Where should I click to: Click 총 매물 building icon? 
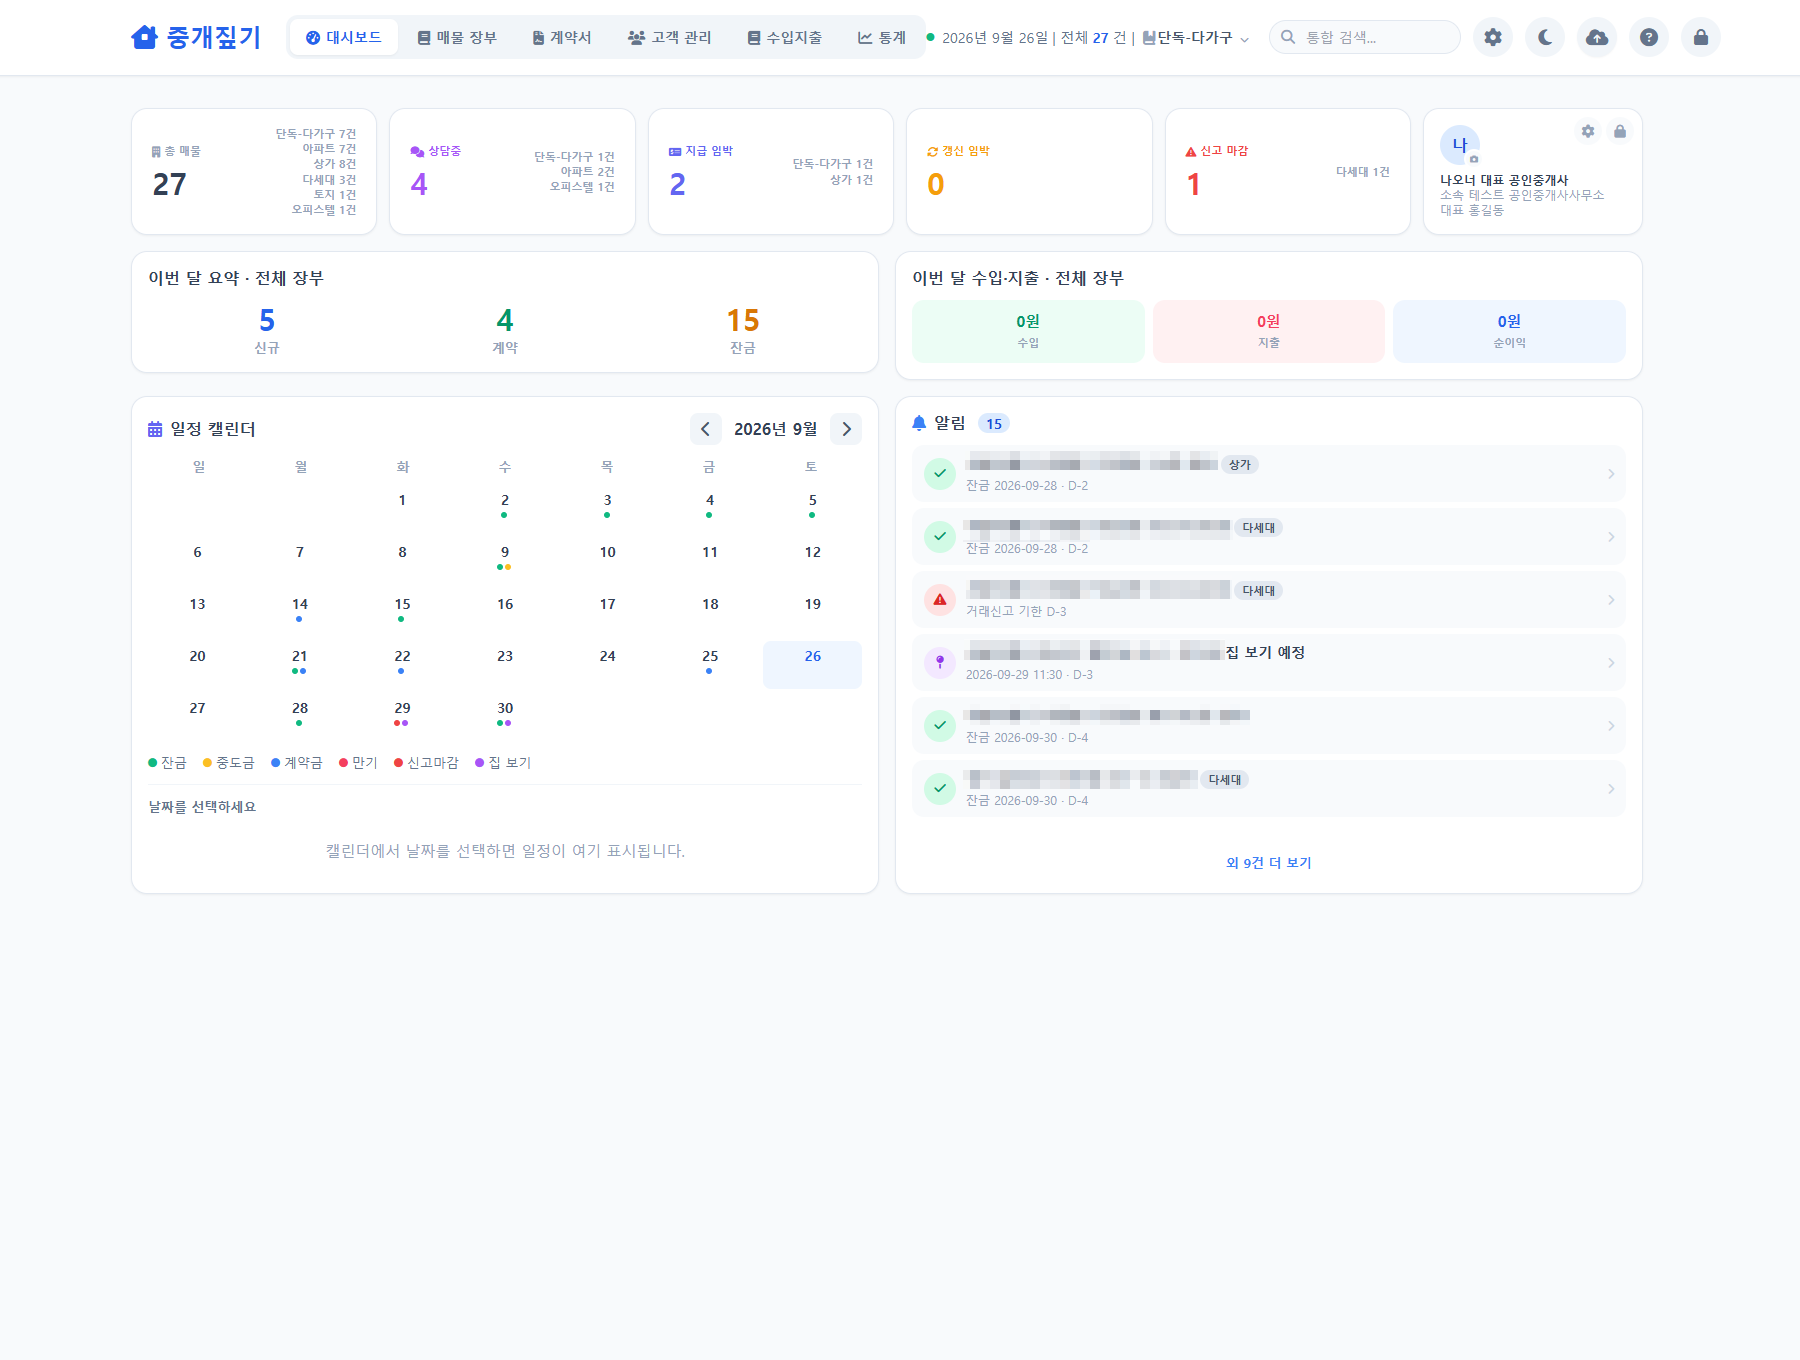coord(156,152)
